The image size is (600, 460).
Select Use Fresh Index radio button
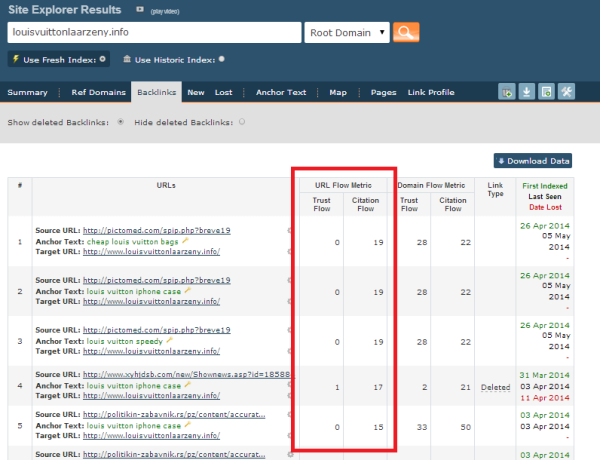point(103,59)
